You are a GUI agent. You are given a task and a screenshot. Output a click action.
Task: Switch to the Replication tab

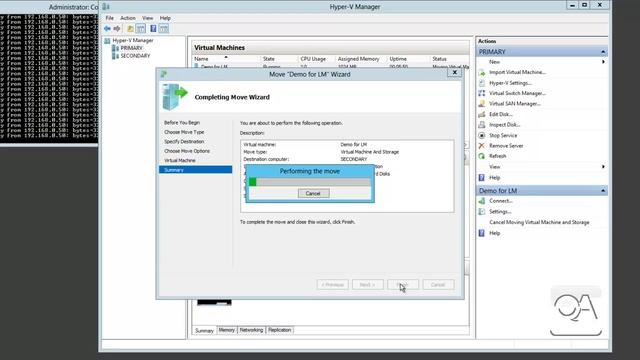280,330
